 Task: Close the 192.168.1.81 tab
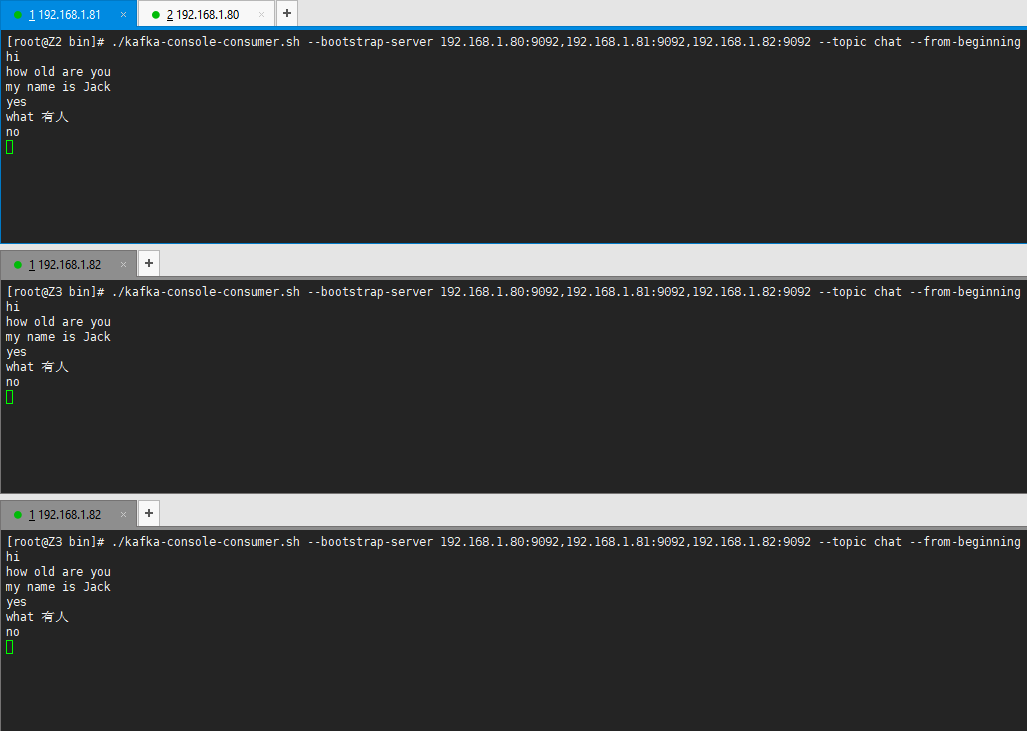(x=123, y=14)
